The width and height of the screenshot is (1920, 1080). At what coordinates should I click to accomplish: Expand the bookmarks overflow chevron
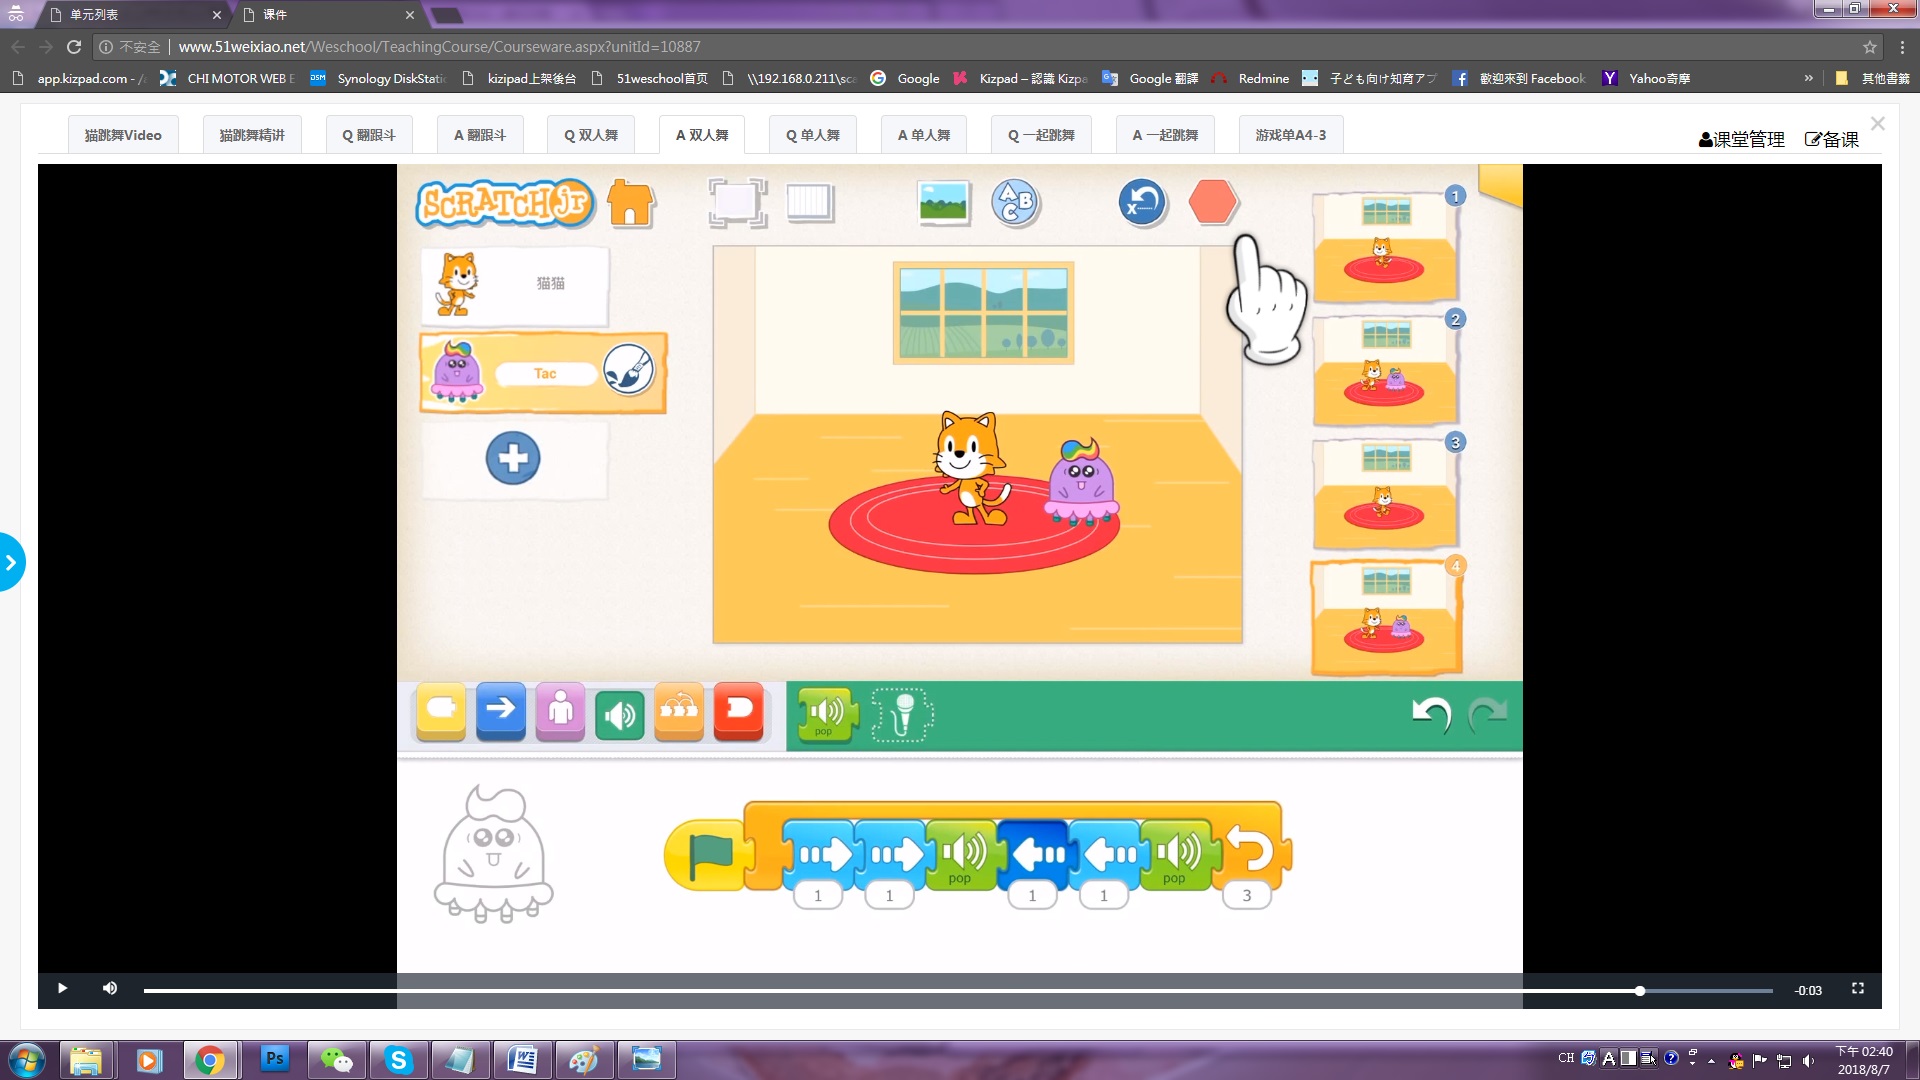point(1808,78)
